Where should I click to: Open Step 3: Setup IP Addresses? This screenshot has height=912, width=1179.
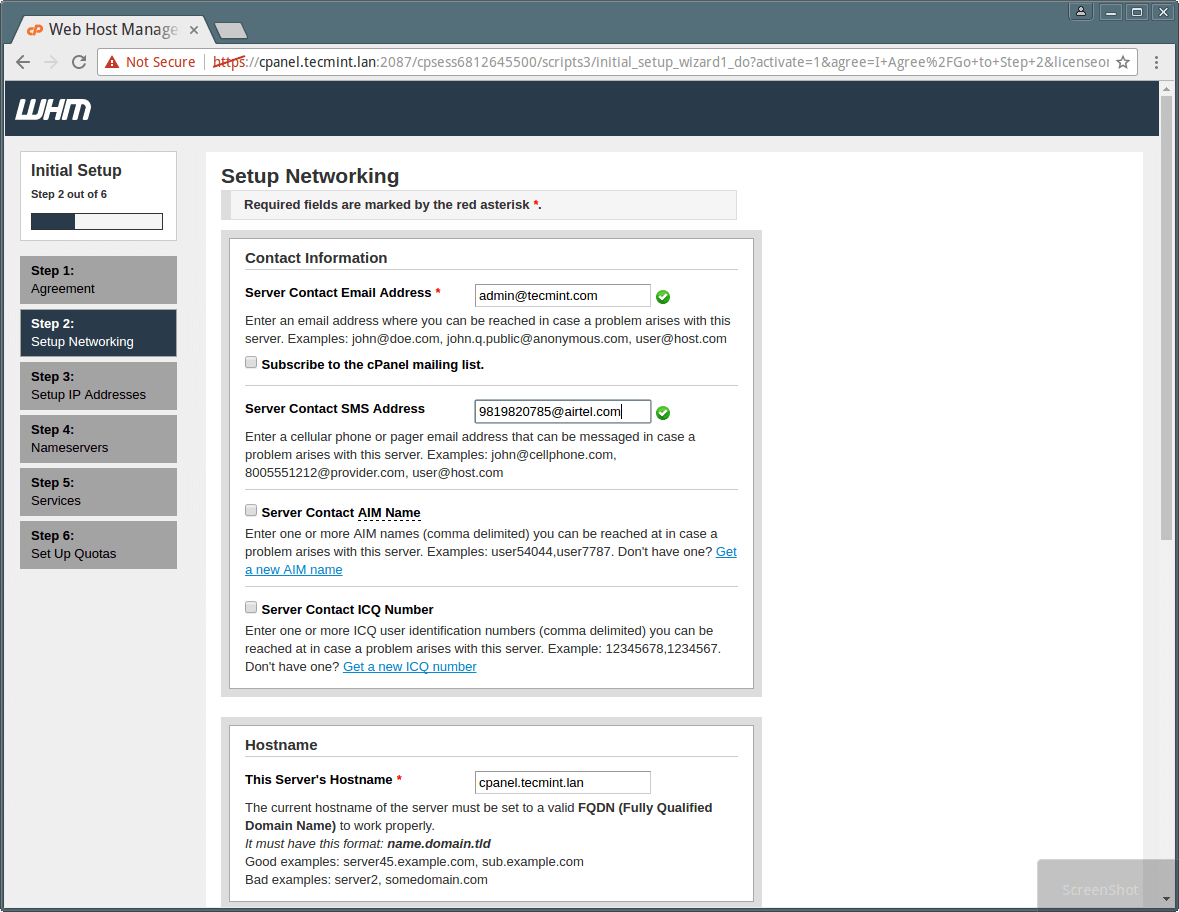[99, 386]
